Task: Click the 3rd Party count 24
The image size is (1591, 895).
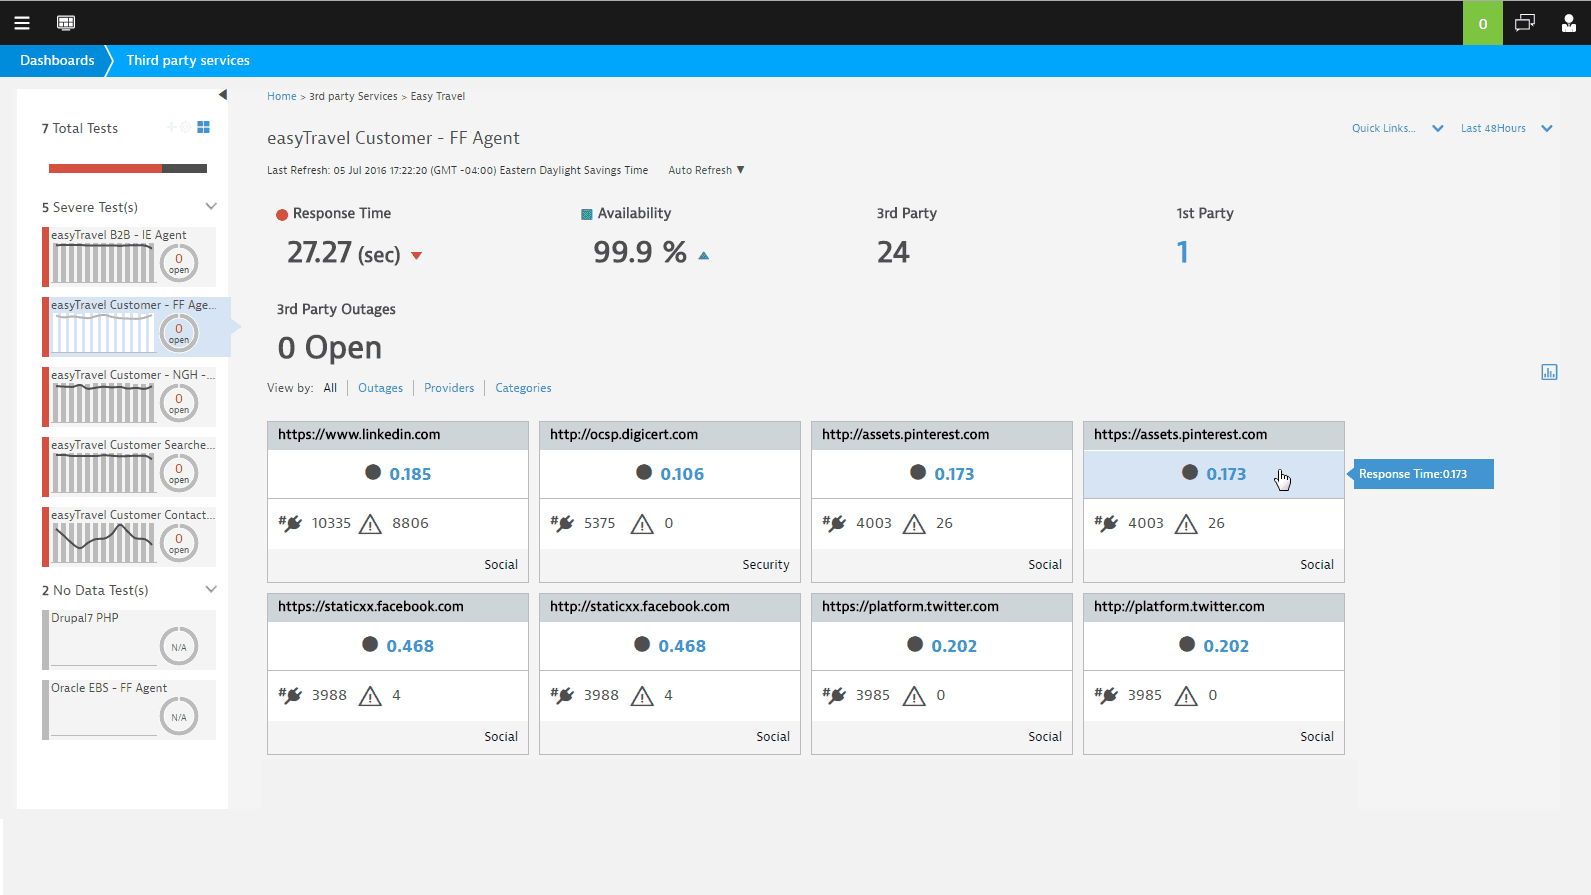Action: (x=893, y=252)
